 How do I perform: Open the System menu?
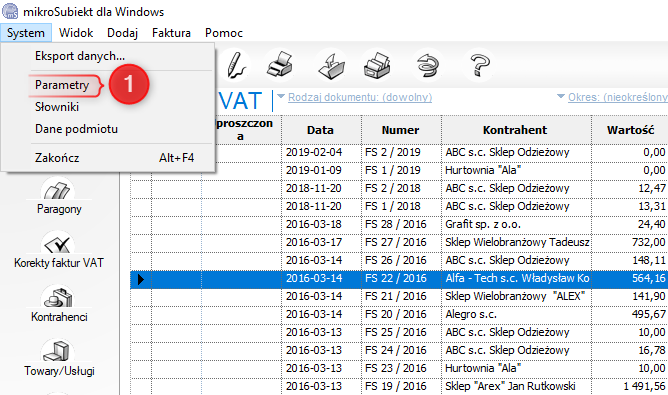pyautogui.click(x=26, y=33)
